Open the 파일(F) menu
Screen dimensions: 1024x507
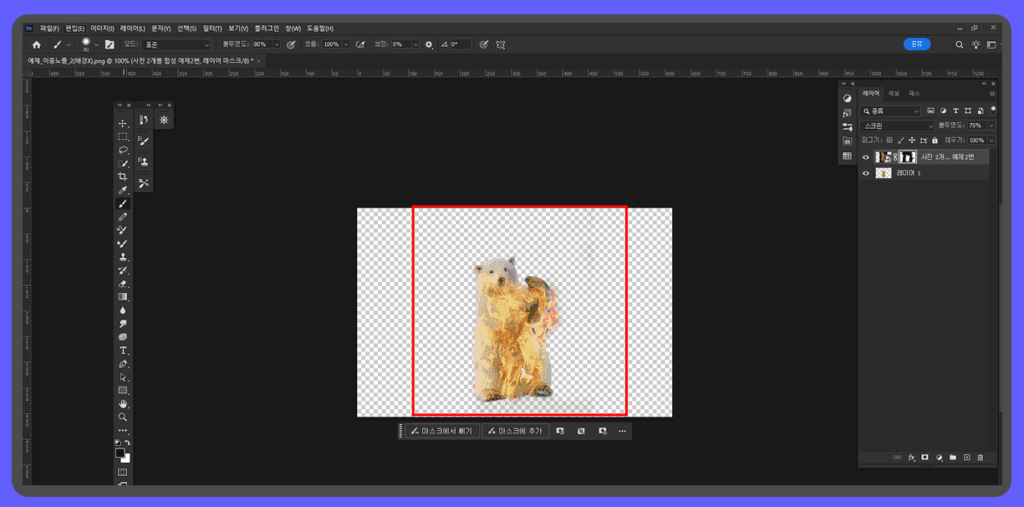[x=50, y=29]
